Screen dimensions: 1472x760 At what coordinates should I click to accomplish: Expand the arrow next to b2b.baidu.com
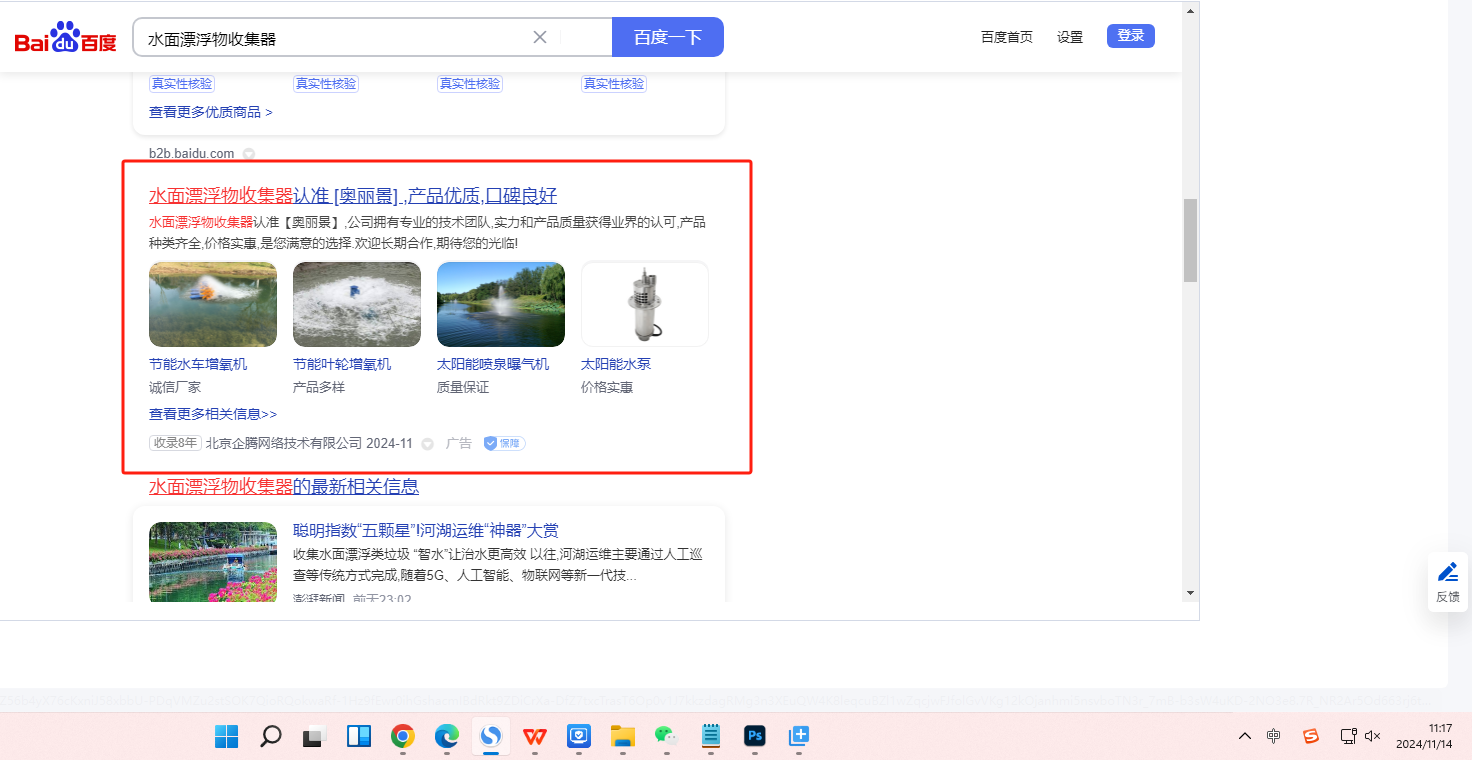tap(249, 154)
